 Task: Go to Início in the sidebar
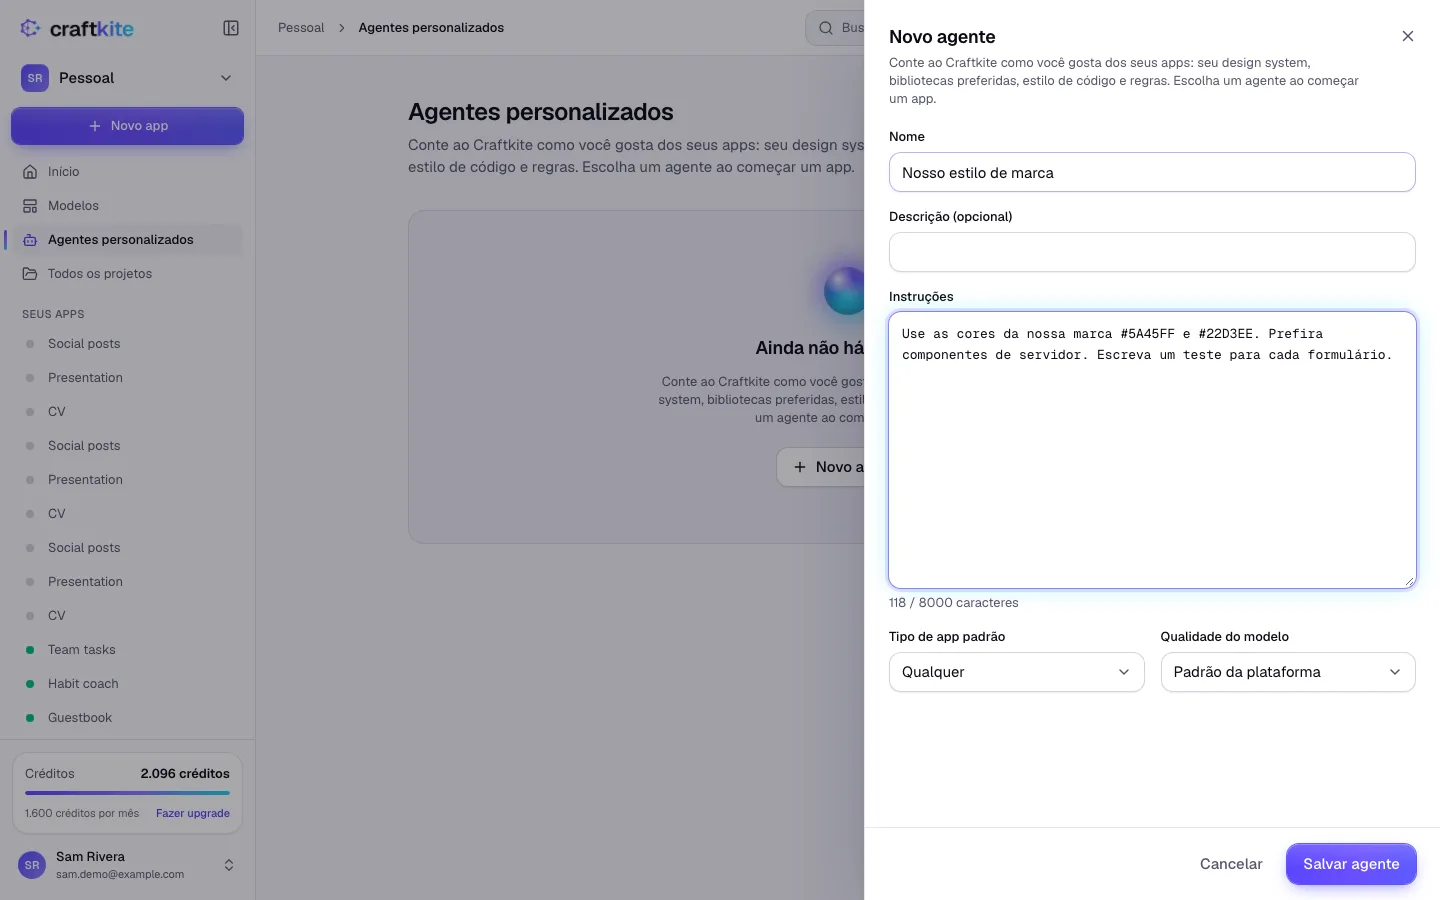click(127, 172)
